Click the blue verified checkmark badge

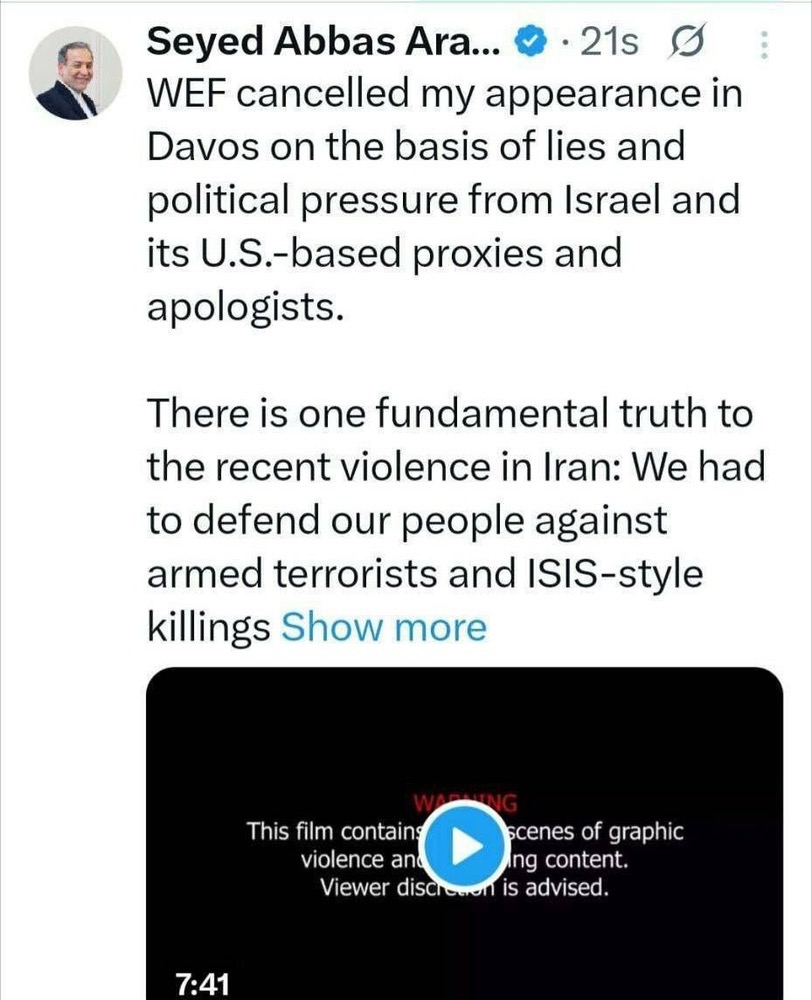click(x=529, y=41)
